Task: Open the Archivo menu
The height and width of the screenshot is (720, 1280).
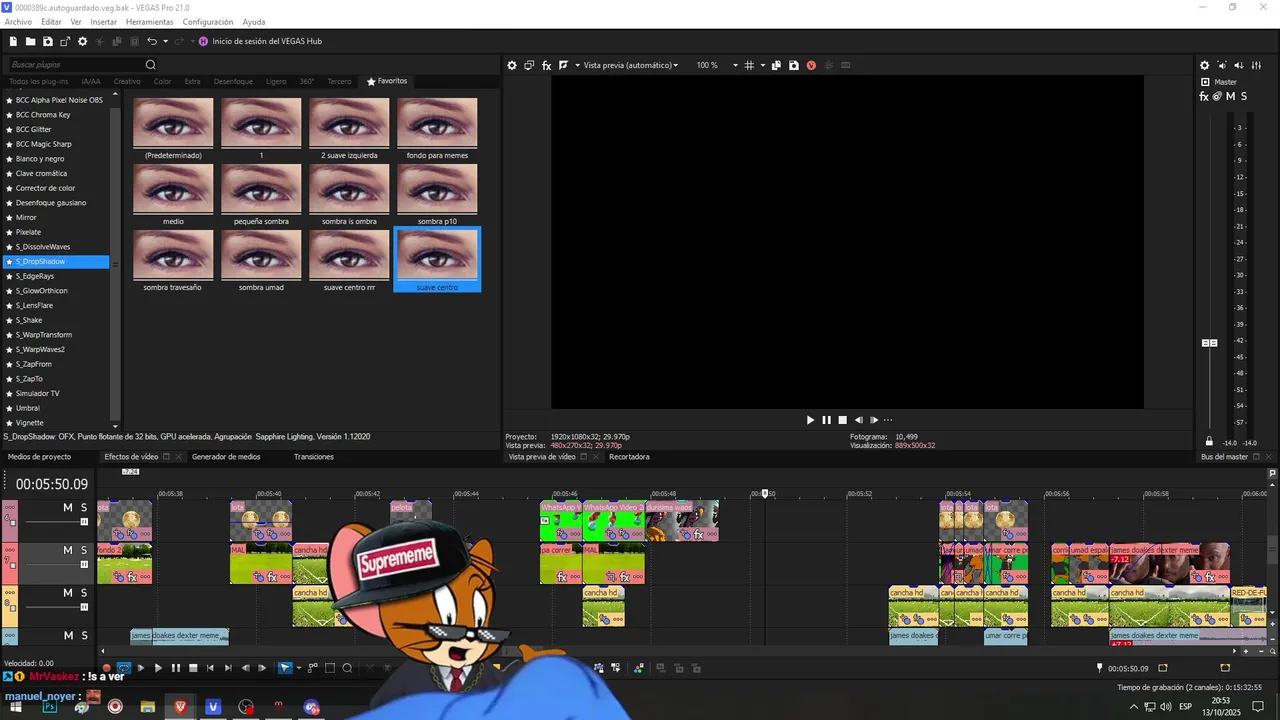Action: (x=18, y=21)
